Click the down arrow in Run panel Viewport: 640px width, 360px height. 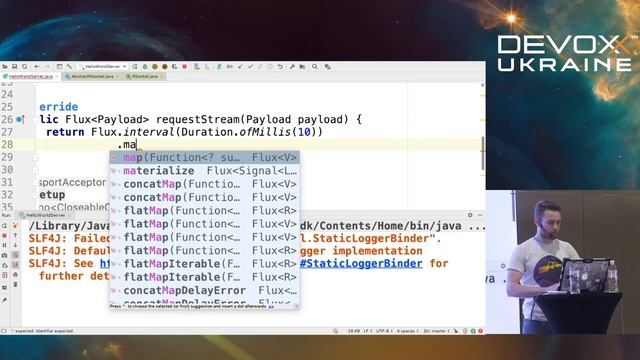click(16, 245)
